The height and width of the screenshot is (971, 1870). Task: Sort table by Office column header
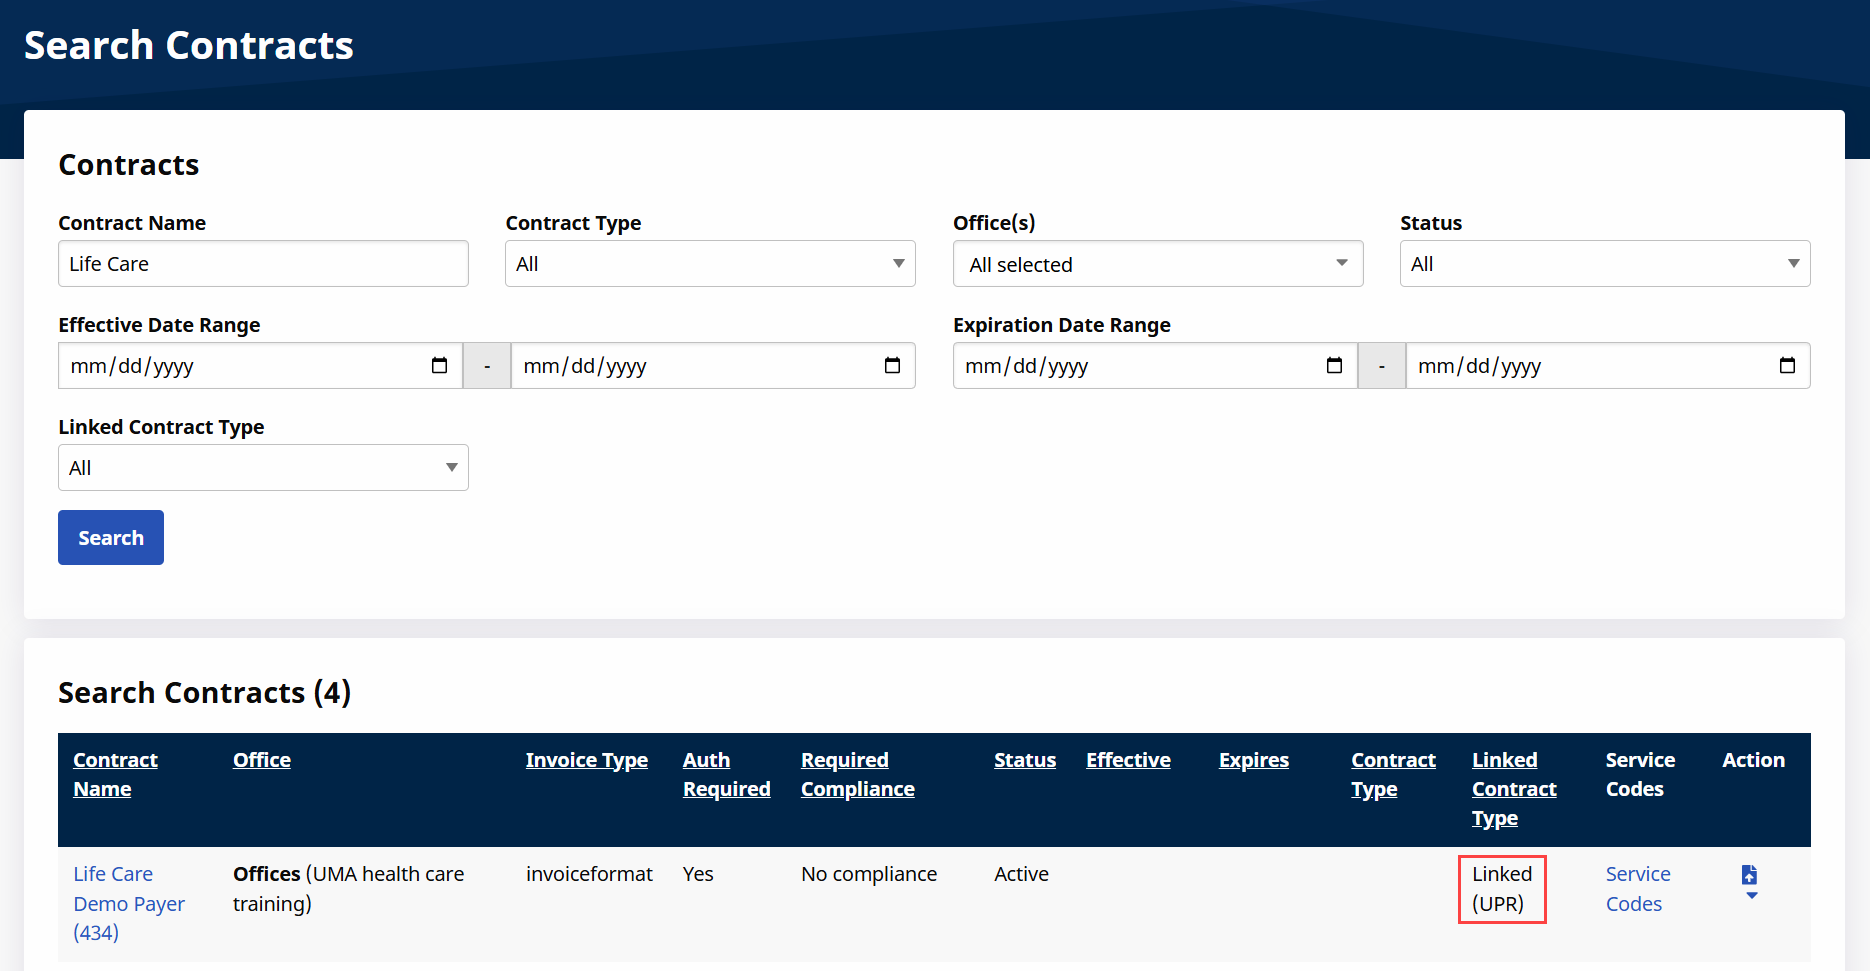tap(262, 760)
